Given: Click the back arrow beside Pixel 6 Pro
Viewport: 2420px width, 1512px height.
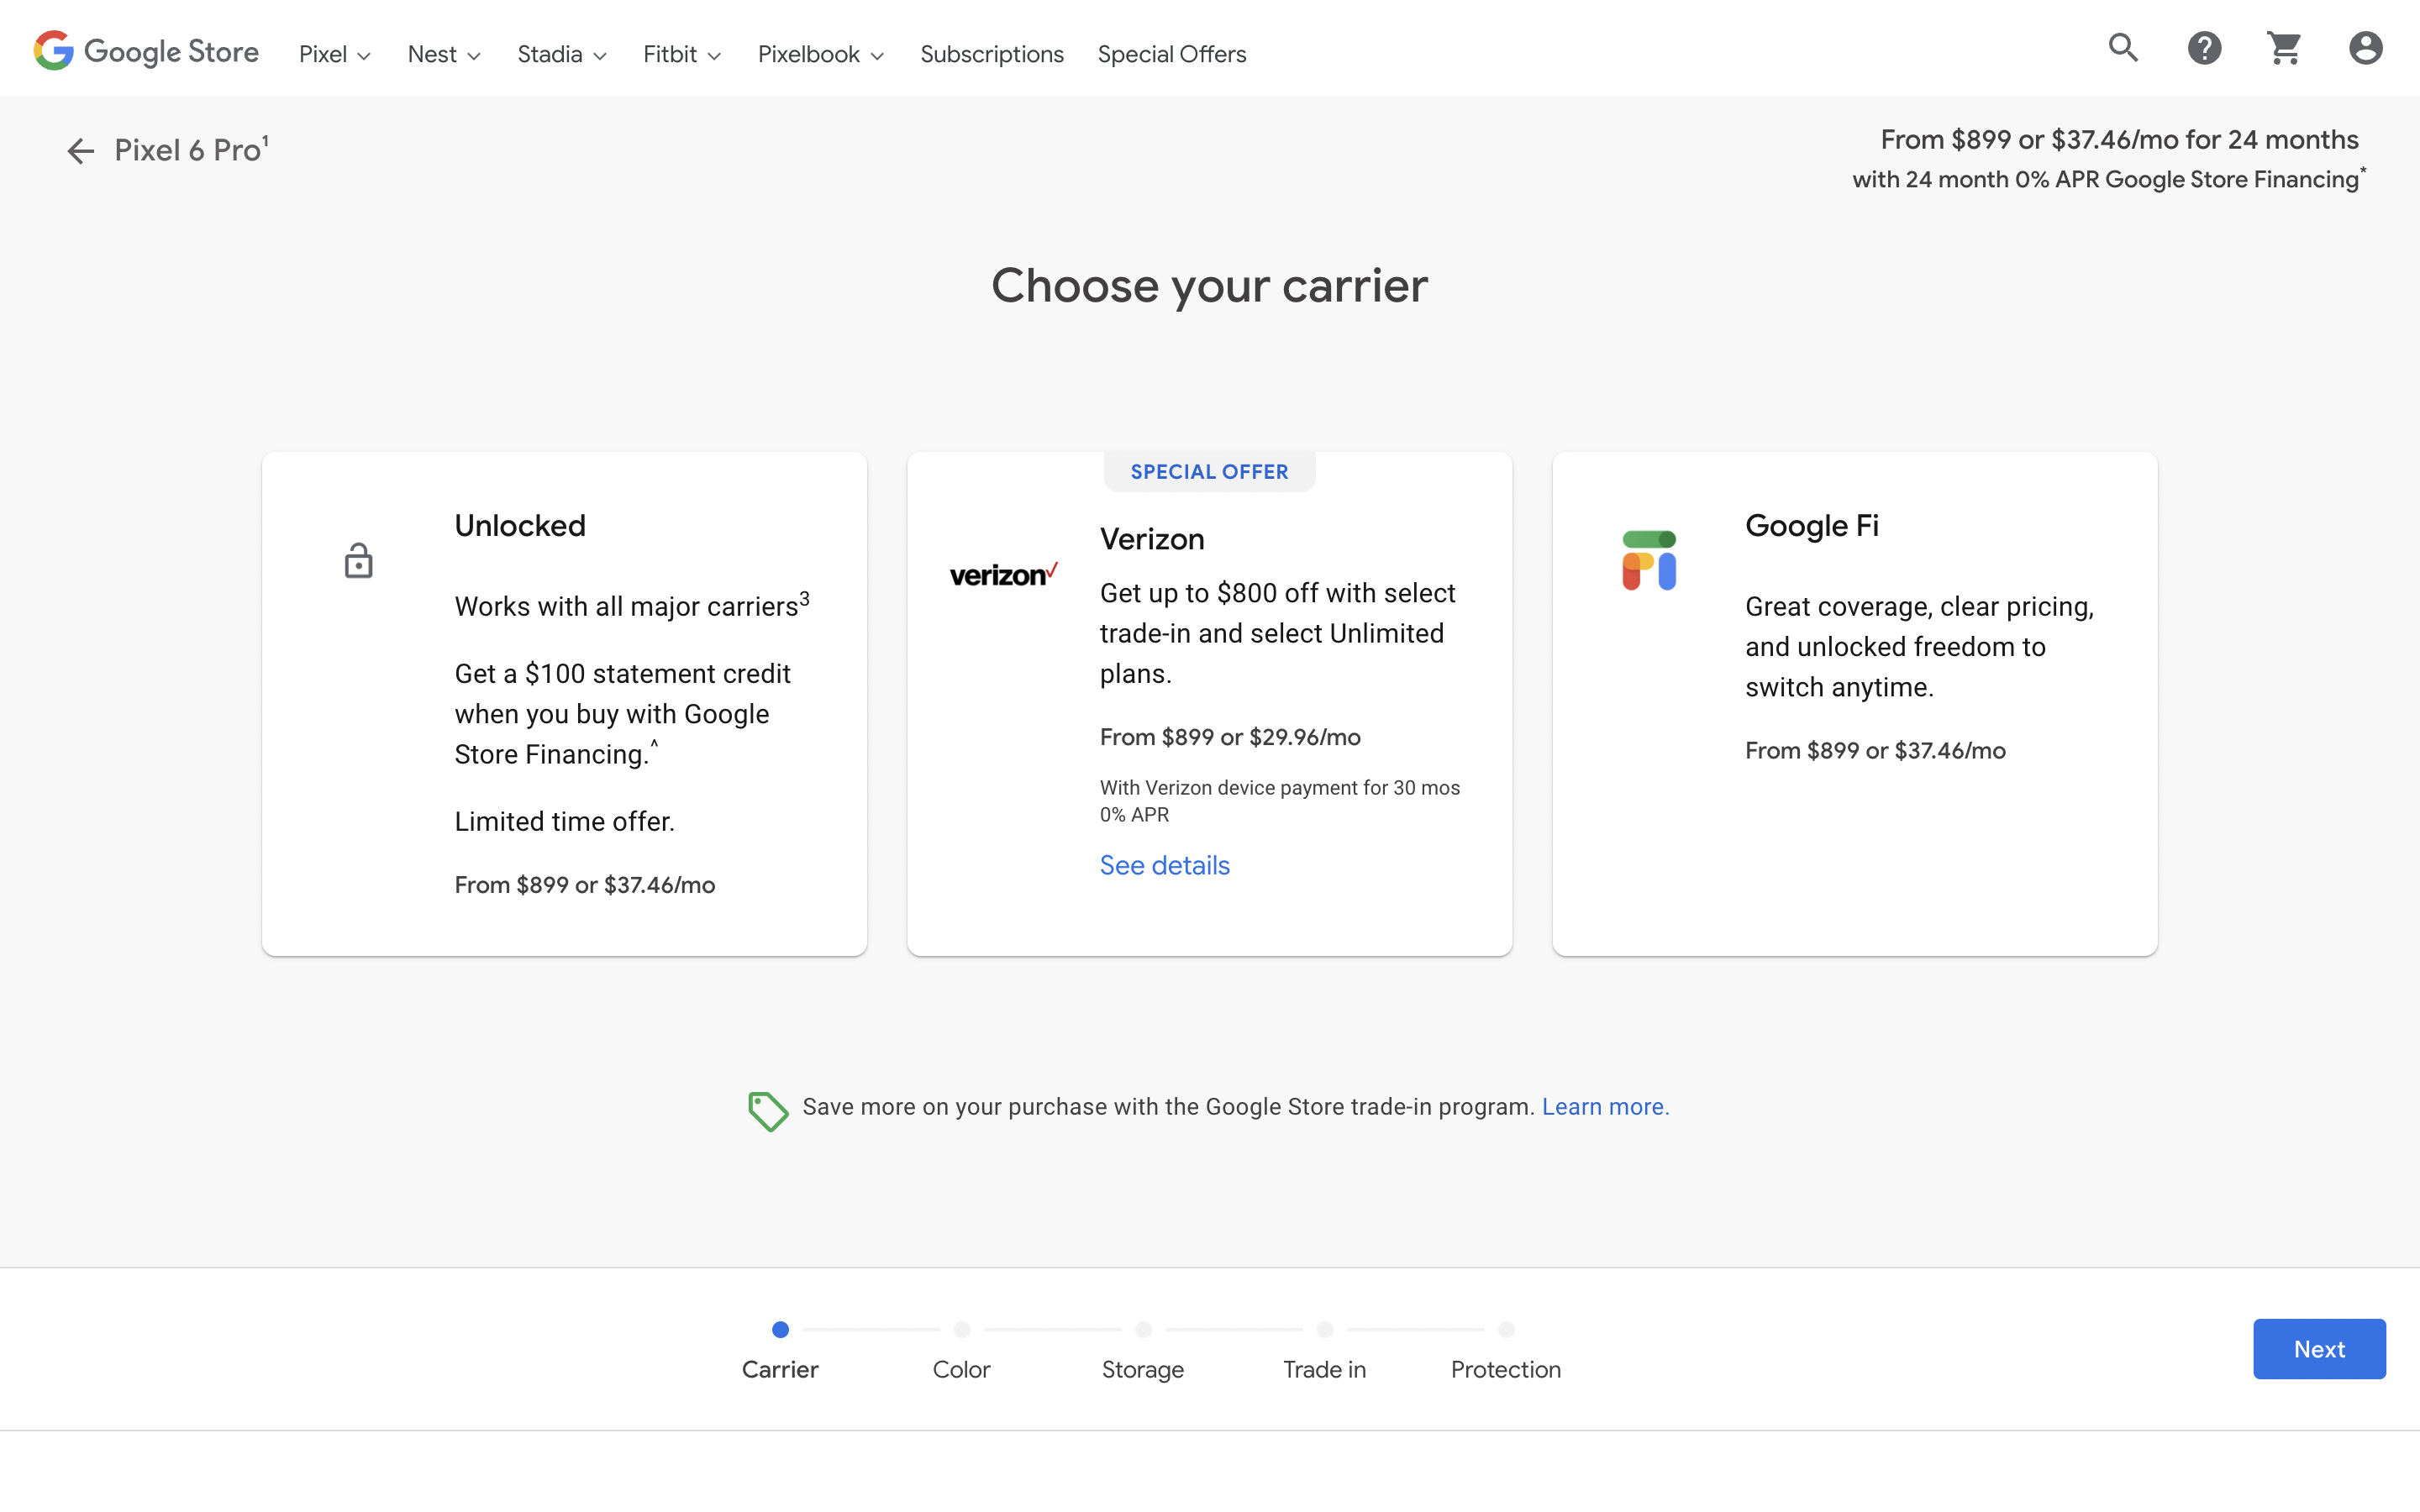Looking at the screenshot, I should point(80,151).
